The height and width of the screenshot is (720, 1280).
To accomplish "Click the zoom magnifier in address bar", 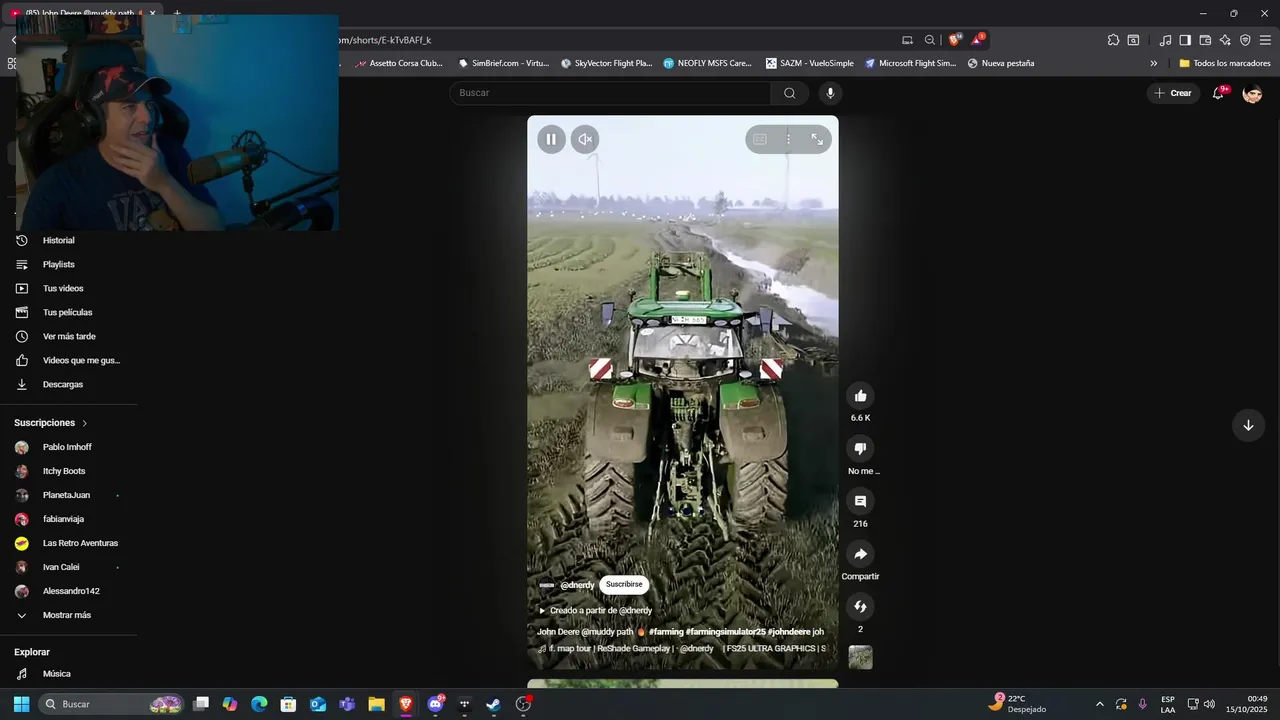I will point(930,40).
